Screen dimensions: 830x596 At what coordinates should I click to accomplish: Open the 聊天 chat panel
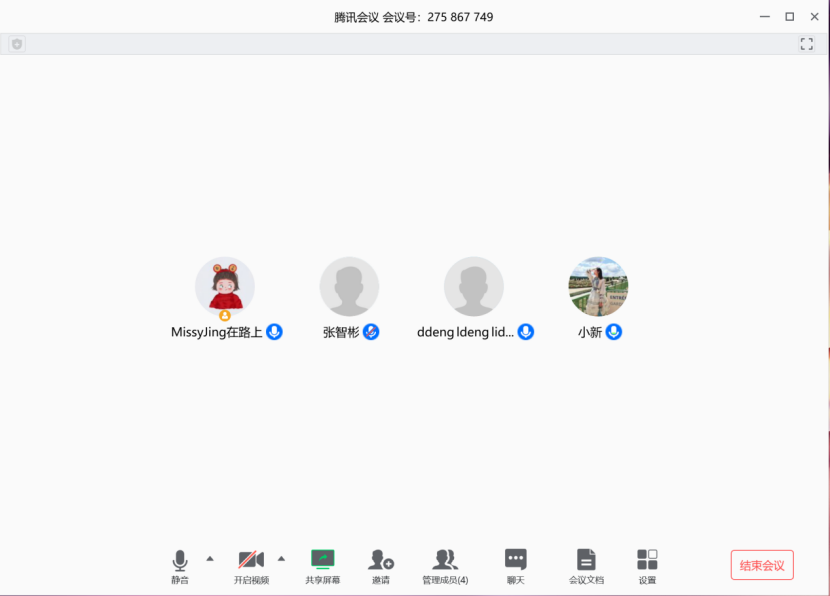516,566
